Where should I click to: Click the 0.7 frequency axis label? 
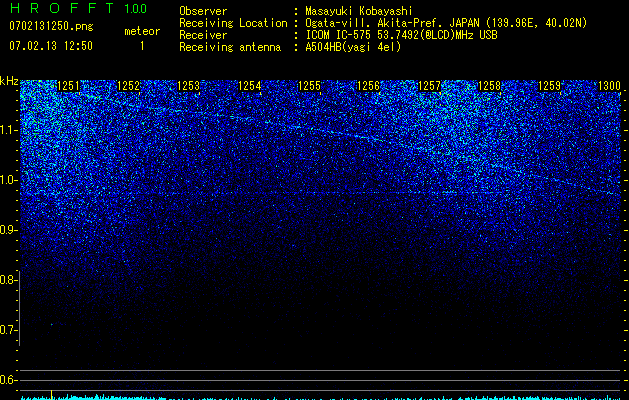click(9, 330)
